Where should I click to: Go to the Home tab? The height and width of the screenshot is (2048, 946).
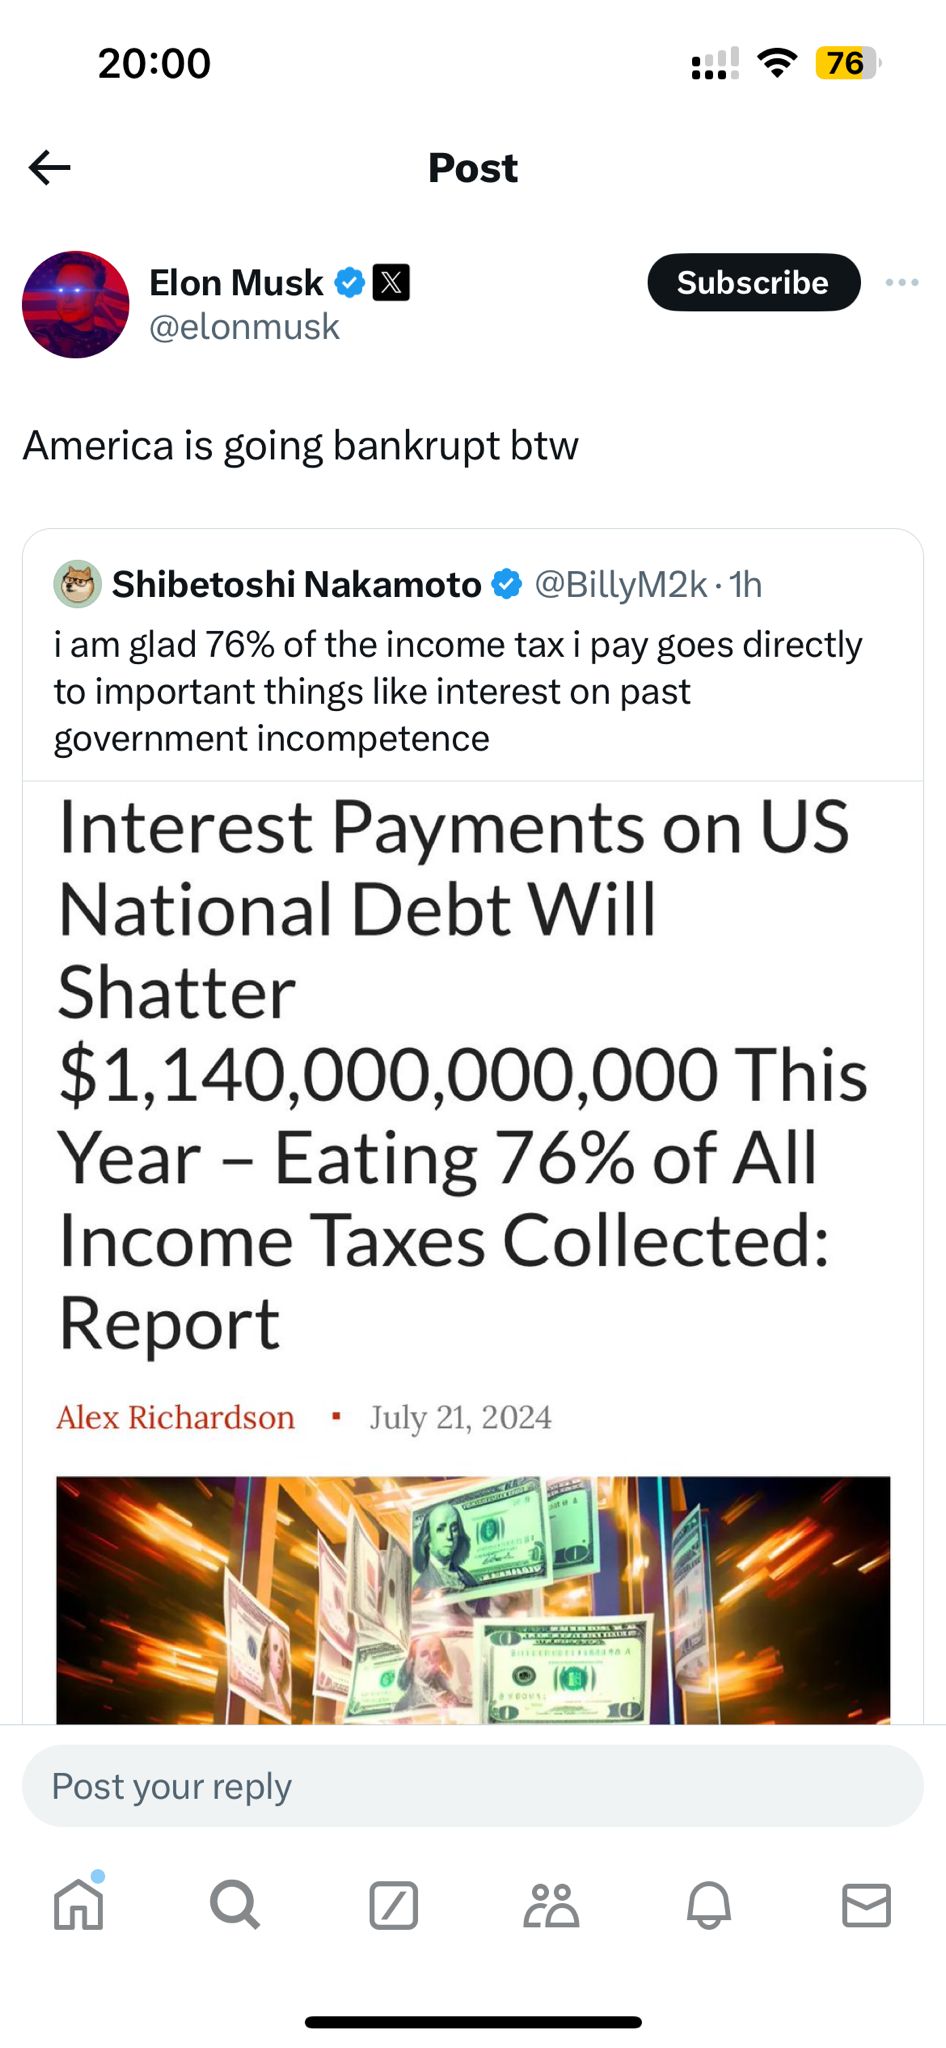coord(79,1904)
